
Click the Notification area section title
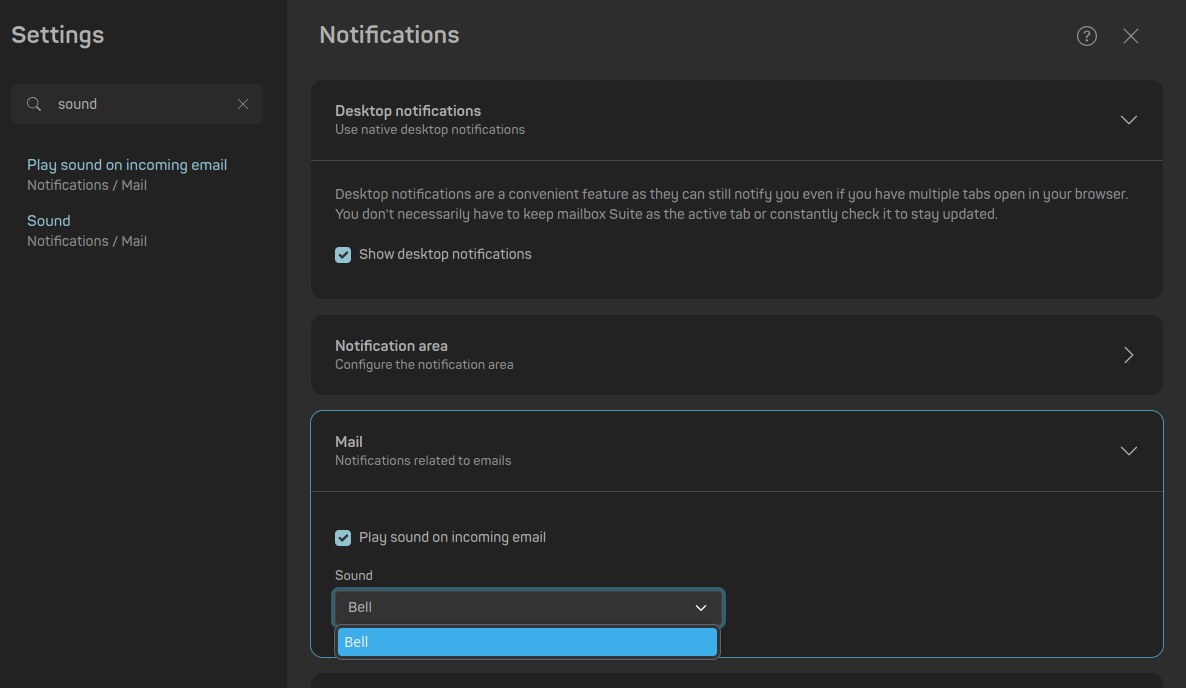click(x=391, y=346)
